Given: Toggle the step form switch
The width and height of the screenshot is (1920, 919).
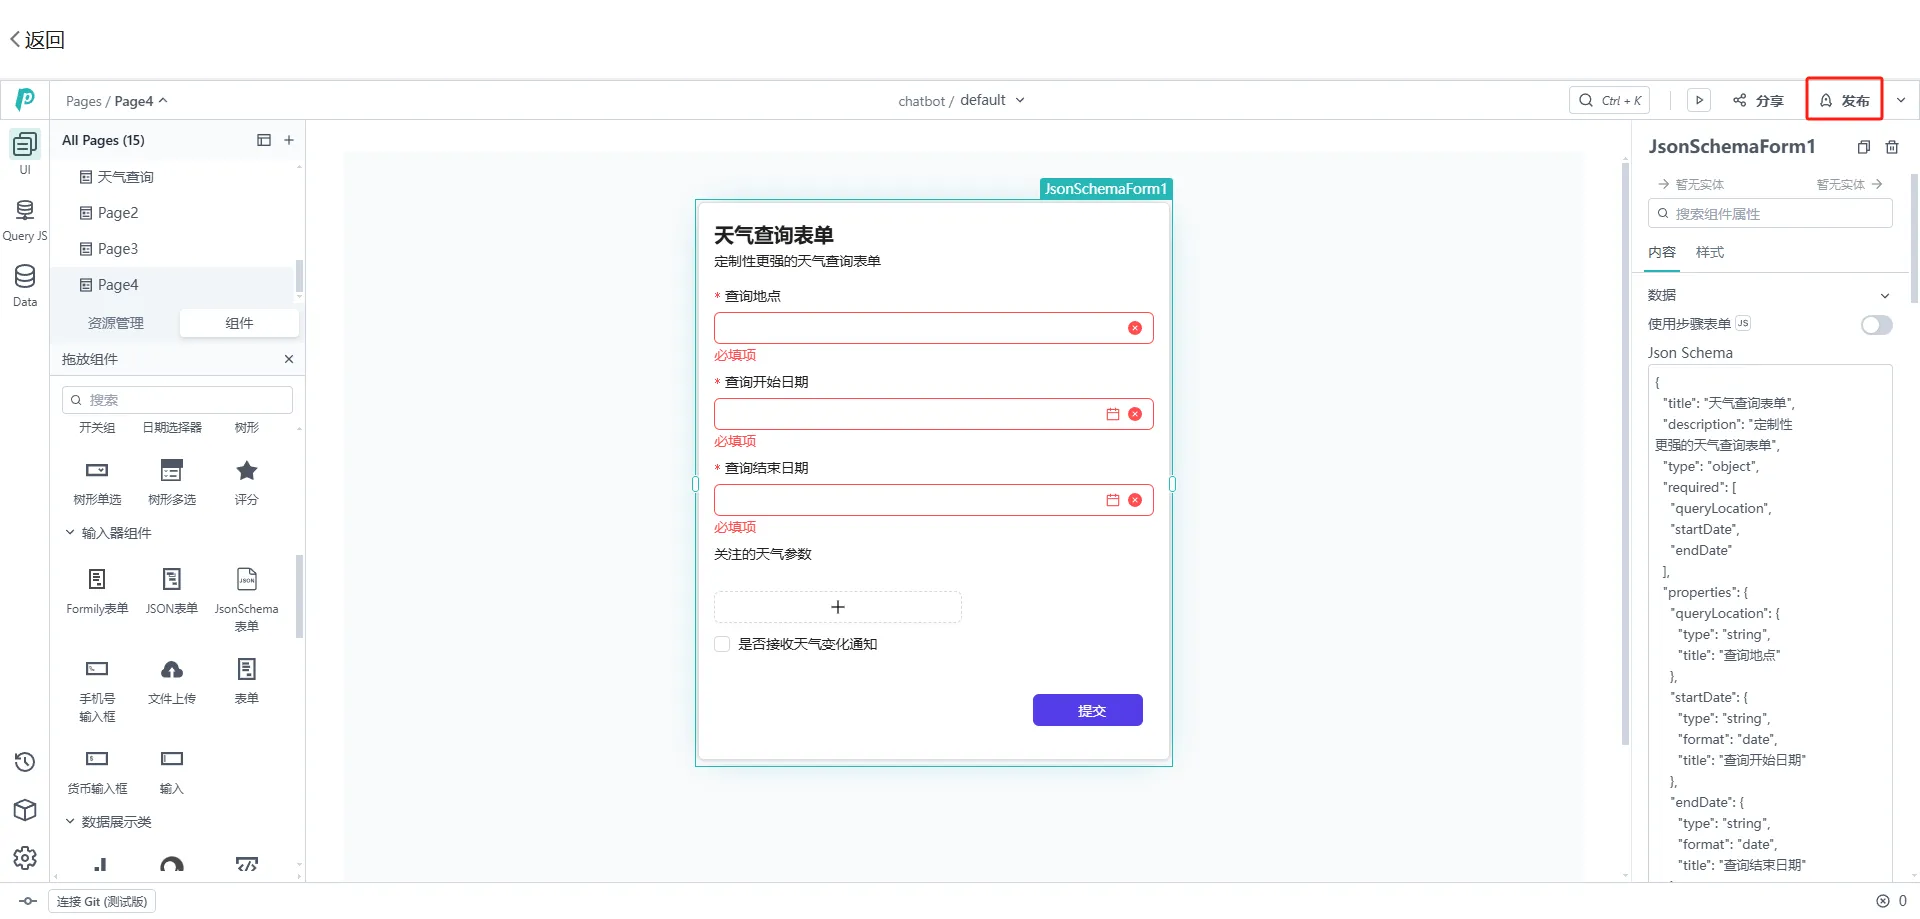Looking at the screenshot, I should 1876,325.
